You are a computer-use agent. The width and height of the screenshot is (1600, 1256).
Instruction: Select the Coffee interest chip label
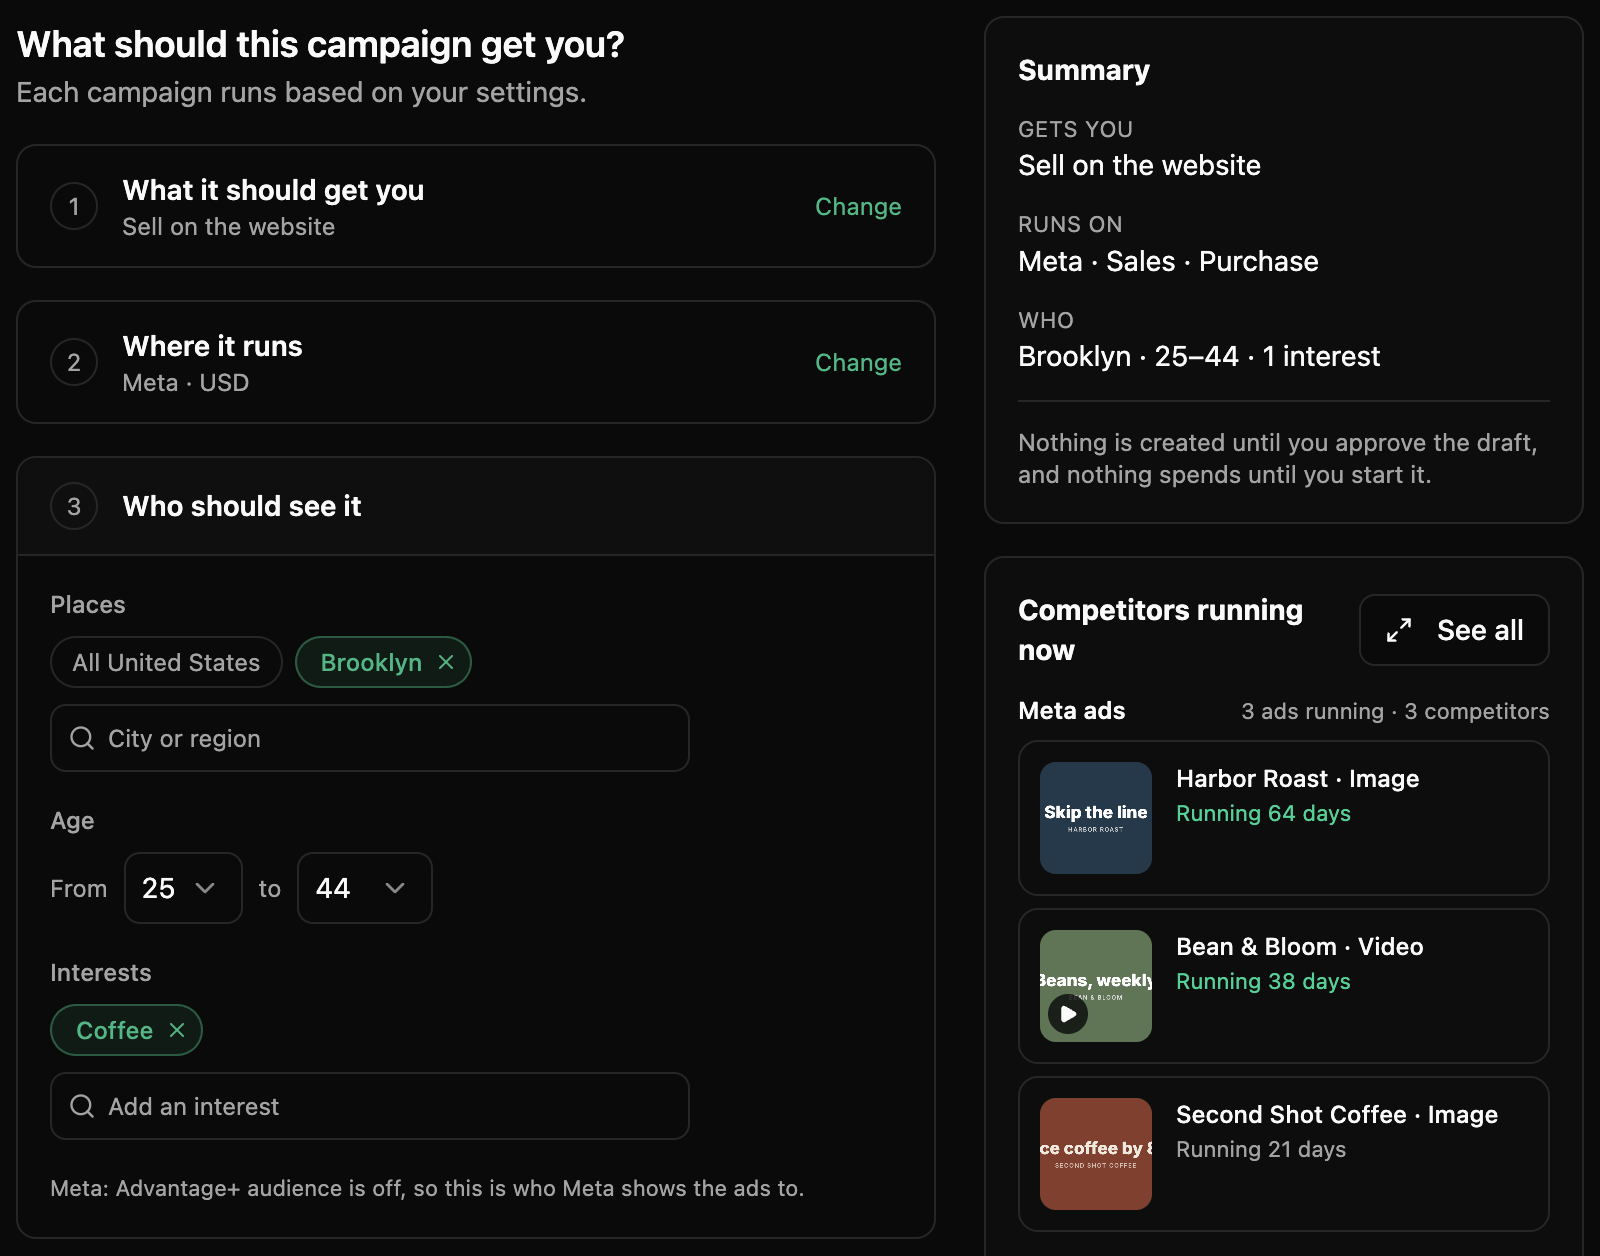(x=114, y=1030)
